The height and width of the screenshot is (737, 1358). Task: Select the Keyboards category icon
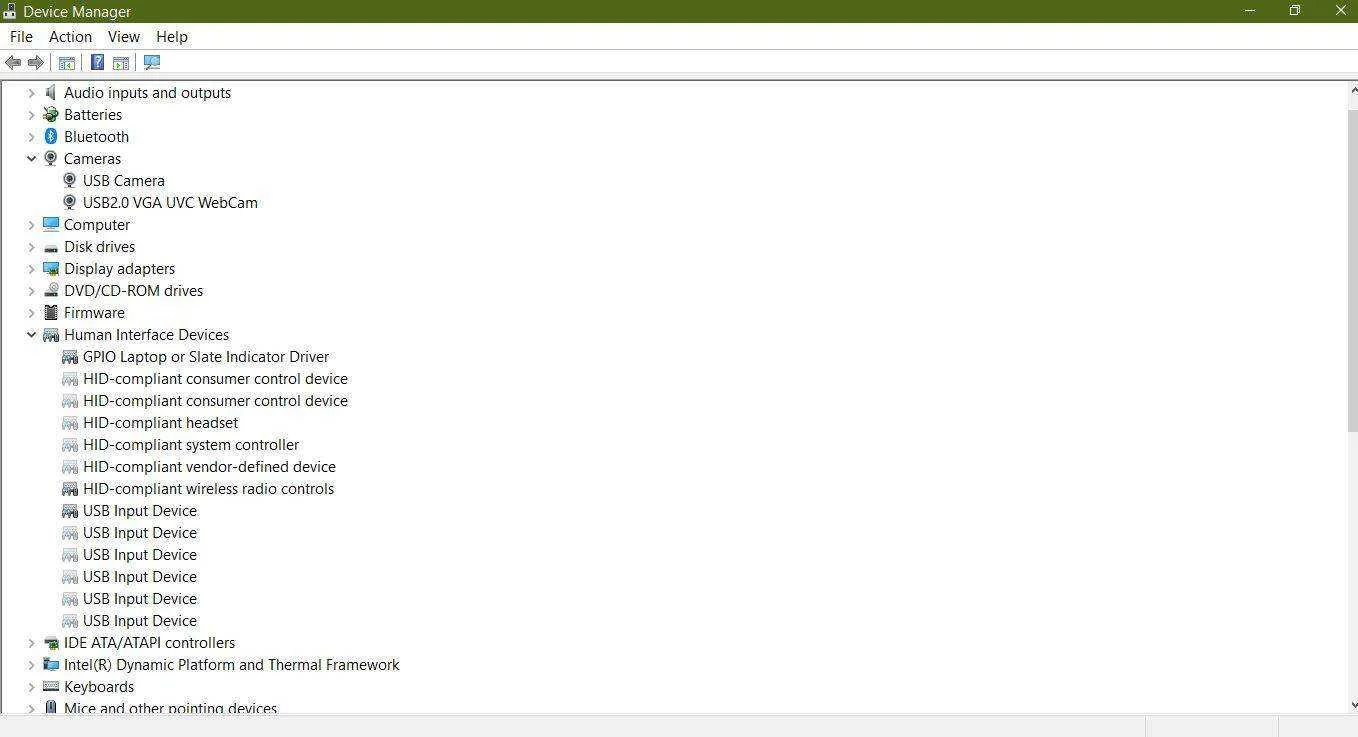pos(51,686)
